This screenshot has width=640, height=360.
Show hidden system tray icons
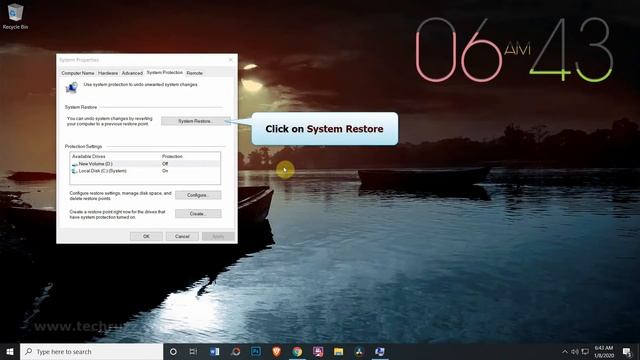(x=565, y=351)
